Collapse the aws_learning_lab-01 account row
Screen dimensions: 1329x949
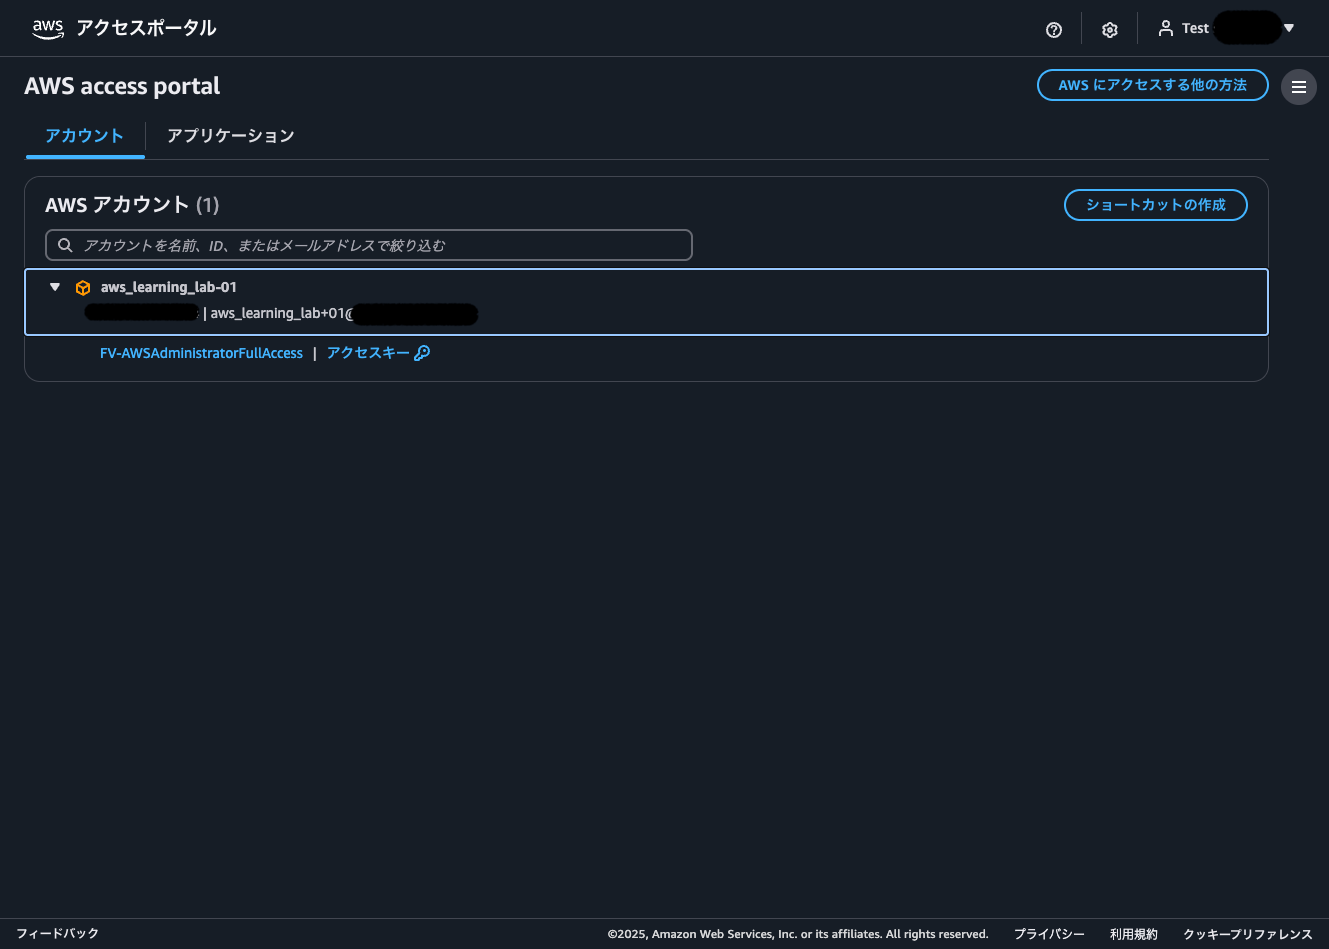coord(55,287)
